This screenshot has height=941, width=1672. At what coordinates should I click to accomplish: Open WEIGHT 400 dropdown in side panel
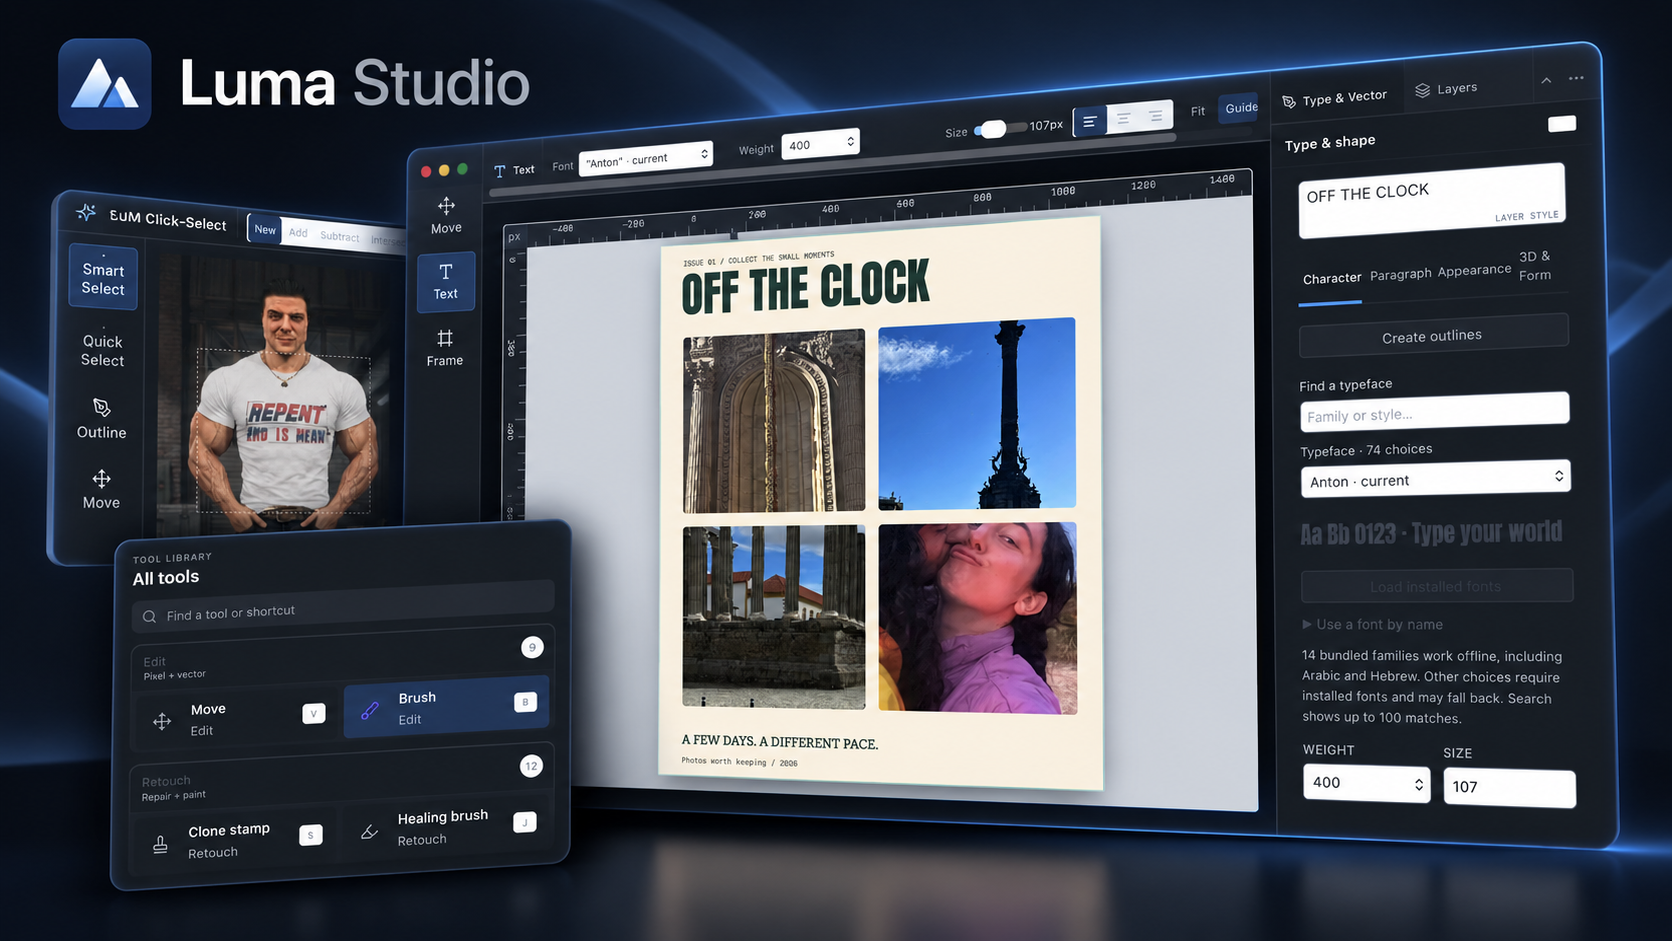tap(1366, 783)
